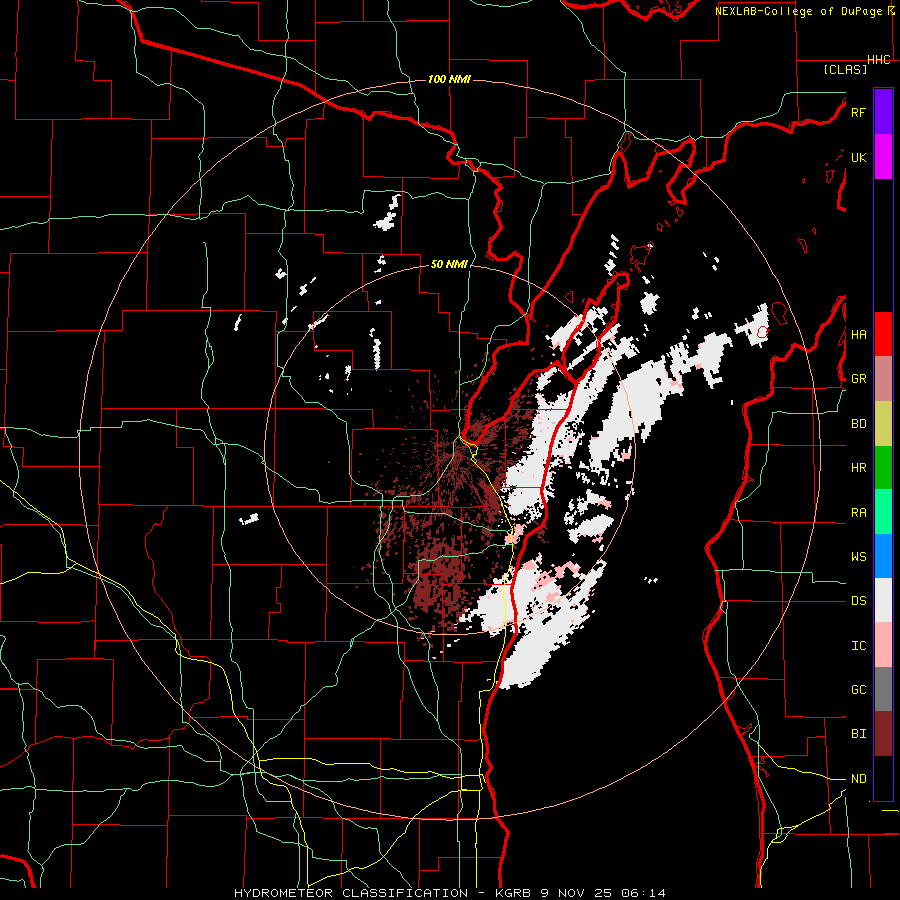
Task: Select the GR legend color block
Action: click(x=883, y=378)
